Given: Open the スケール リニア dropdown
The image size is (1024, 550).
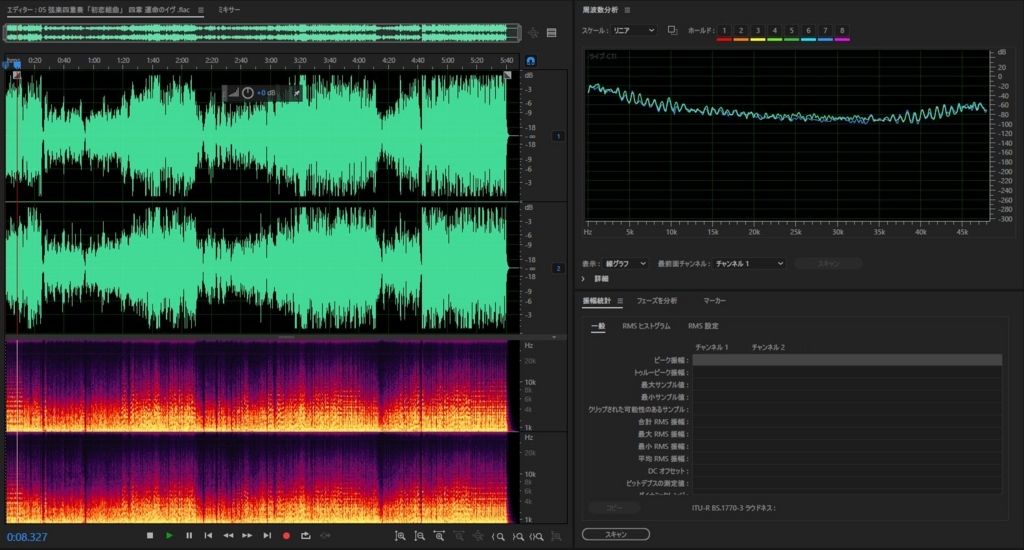Looking at the screenshot, I should click(x=633, y=30).
